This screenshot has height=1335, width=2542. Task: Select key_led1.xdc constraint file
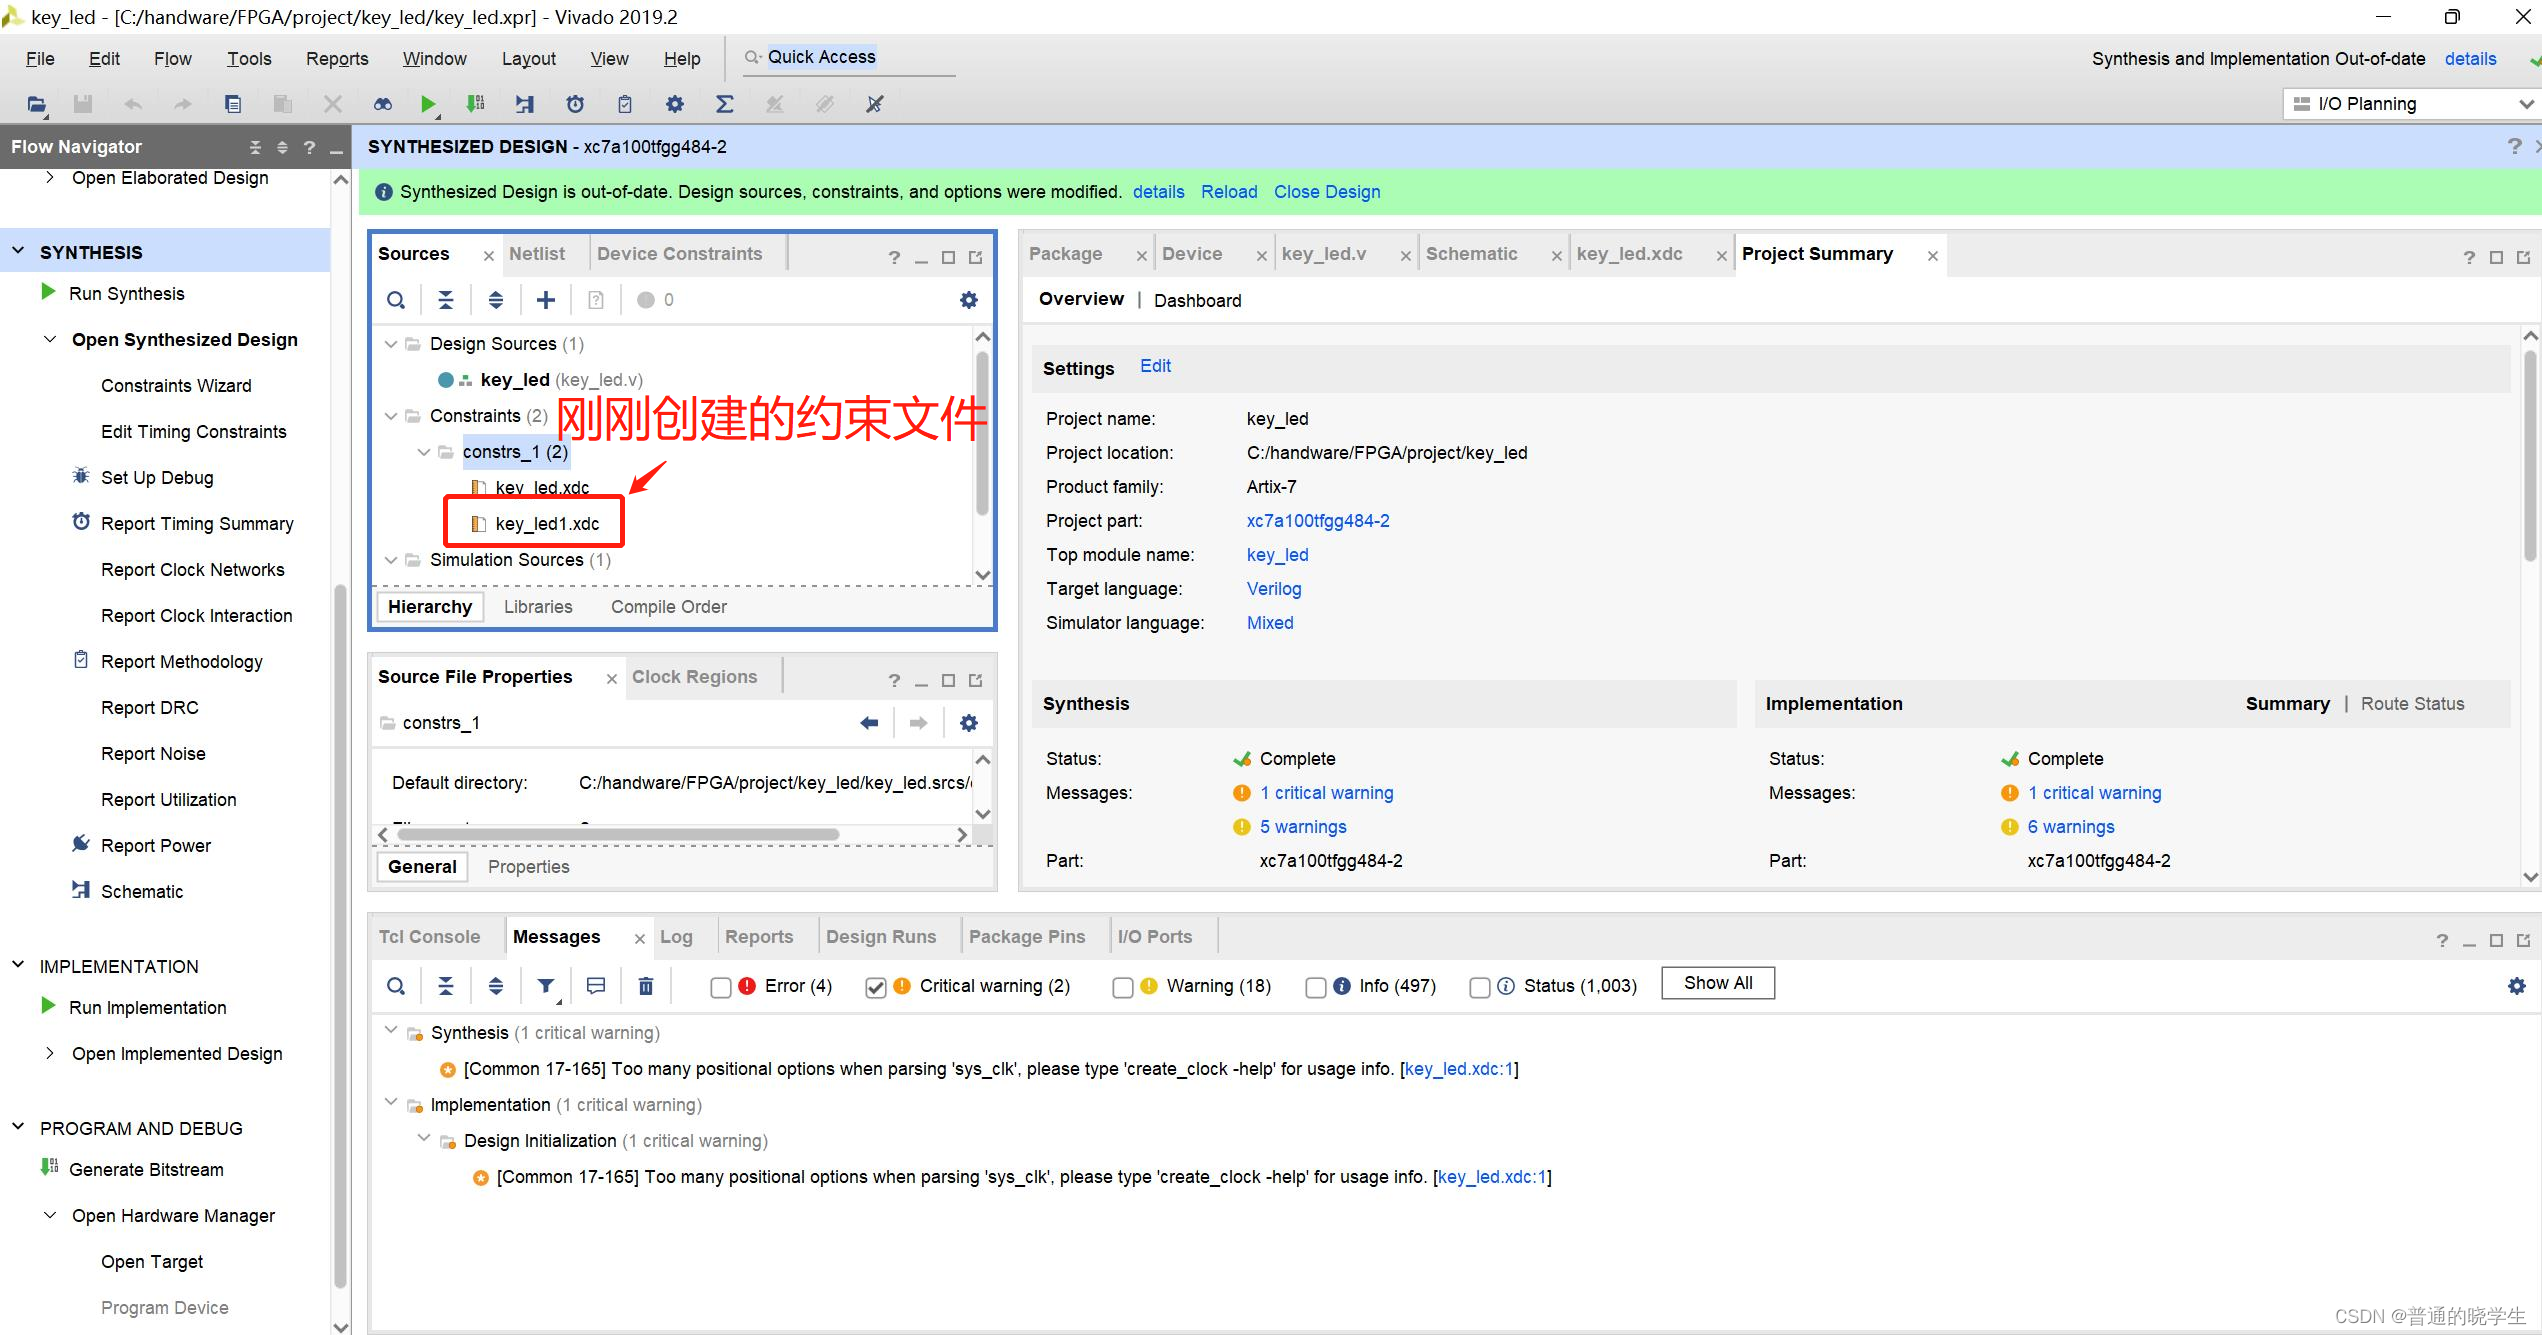tap(547, 524)
